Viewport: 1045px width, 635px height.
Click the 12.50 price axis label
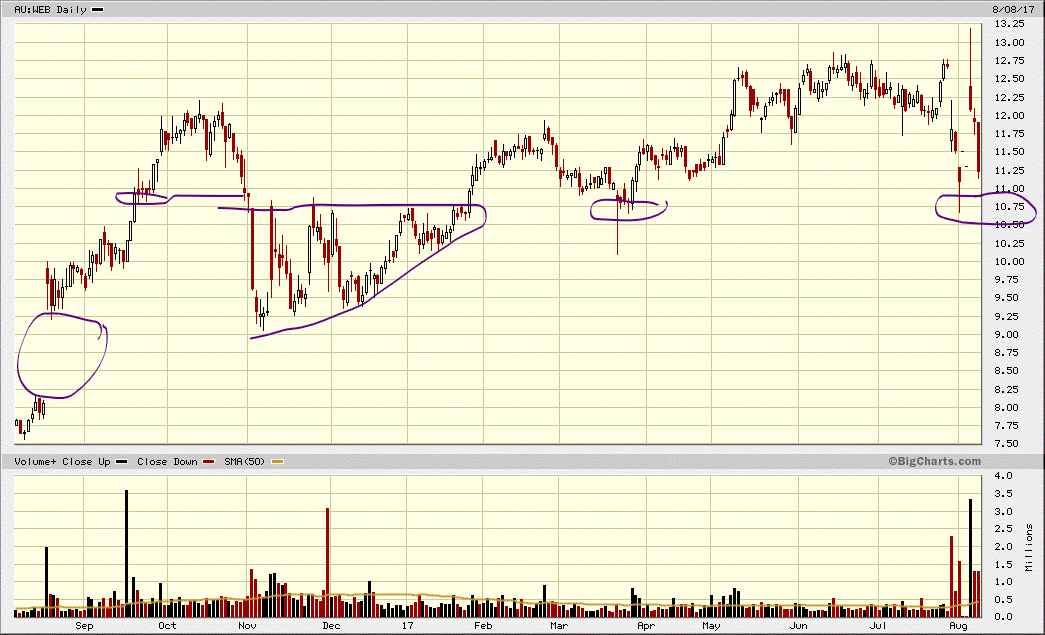tap(1009, 78)
